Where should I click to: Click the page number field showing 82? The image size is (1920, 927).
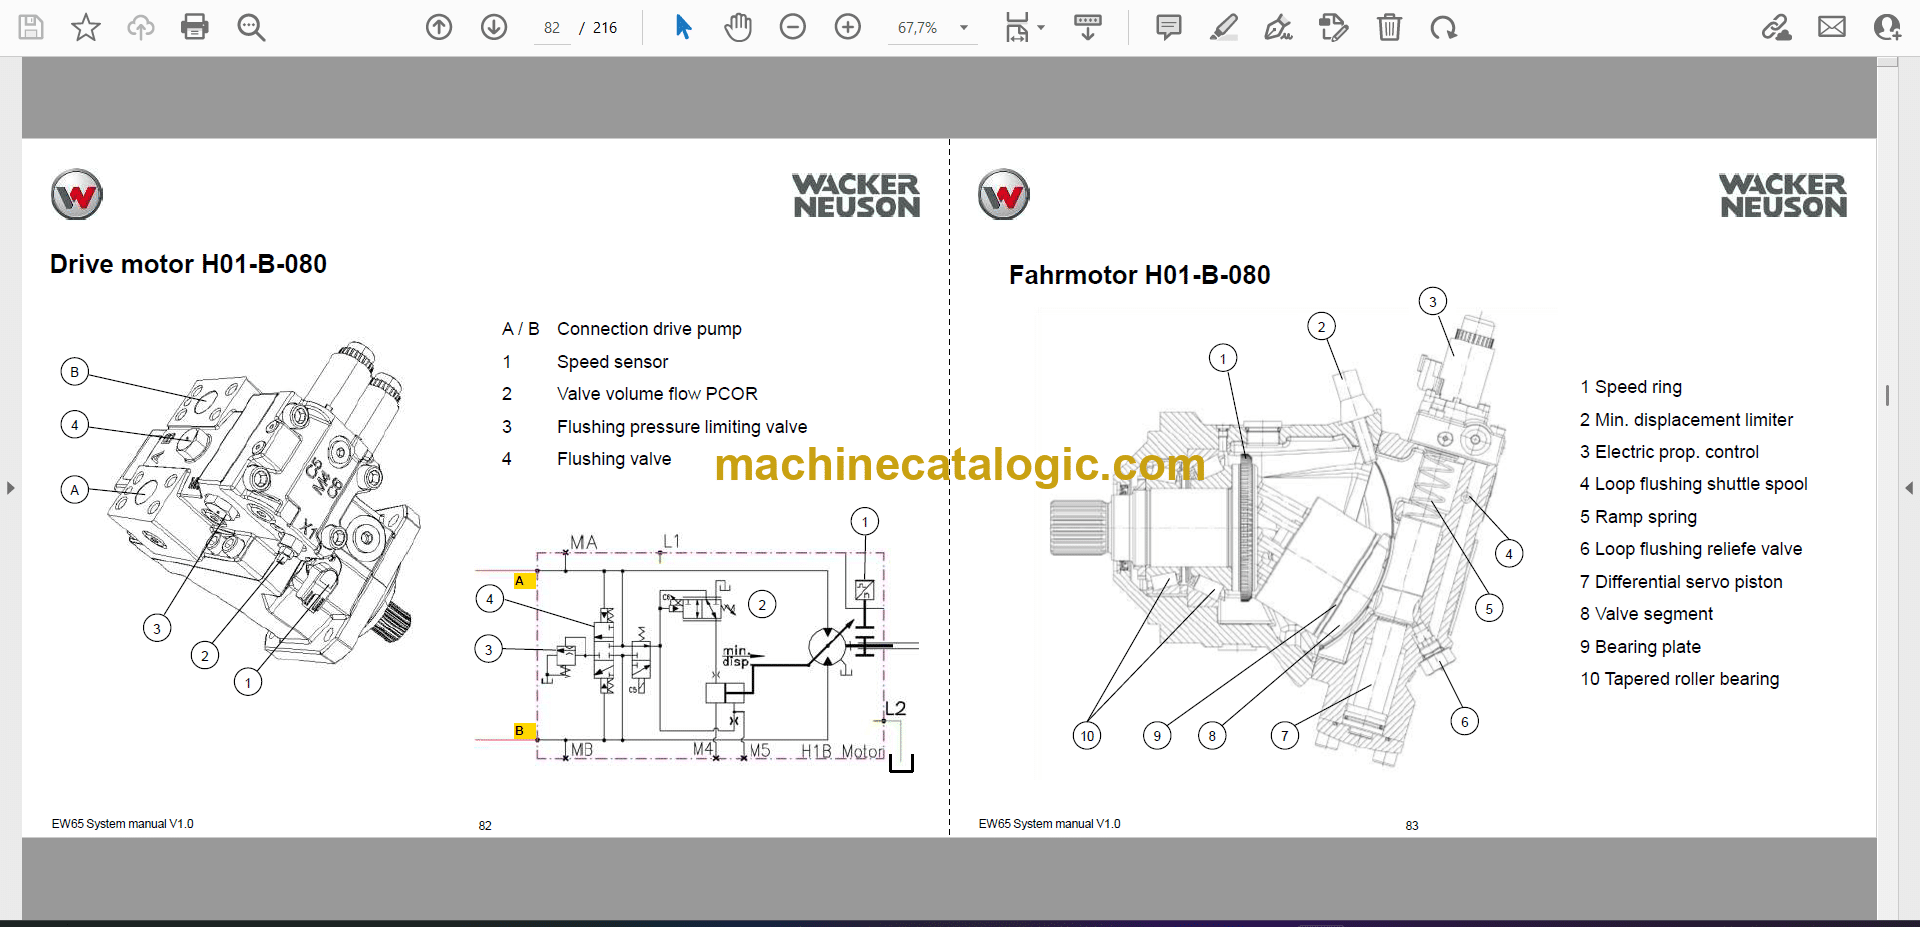(552, 28)
